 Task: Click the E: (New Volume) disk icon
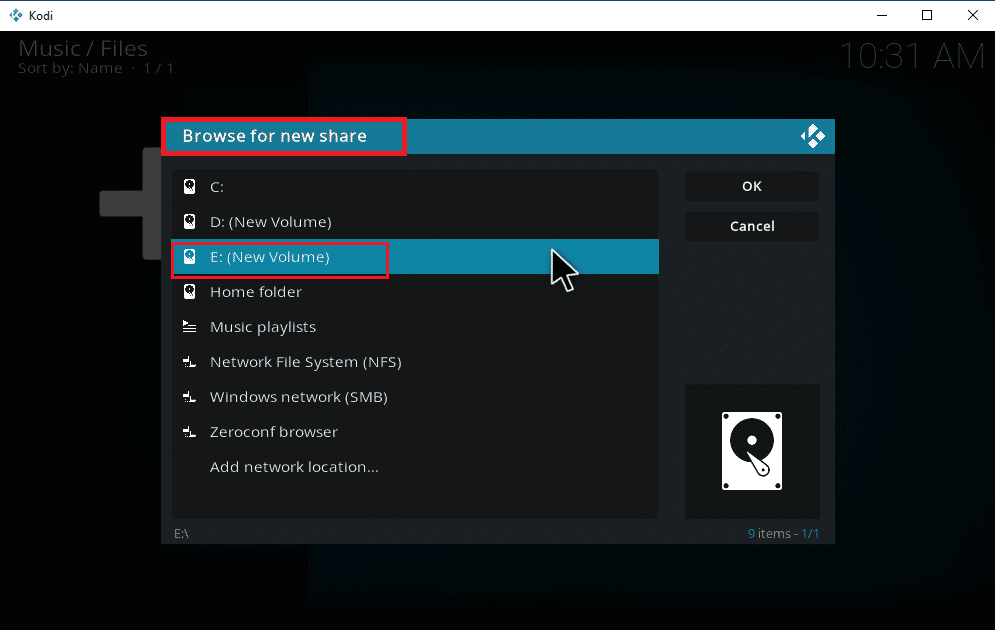click(190, 256)
